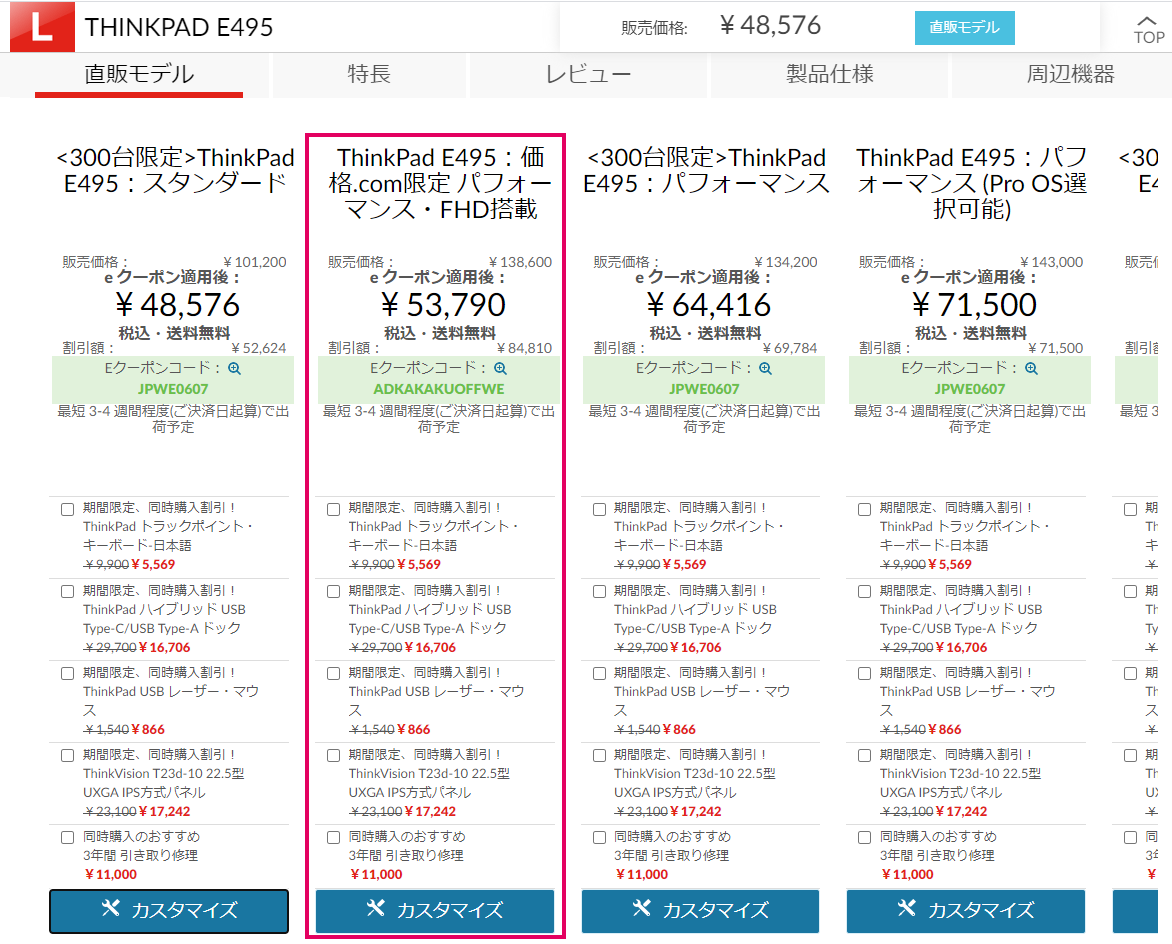Go to the レビュー tab
This screenshot has height=944, width=1172.
coord(588,75)
